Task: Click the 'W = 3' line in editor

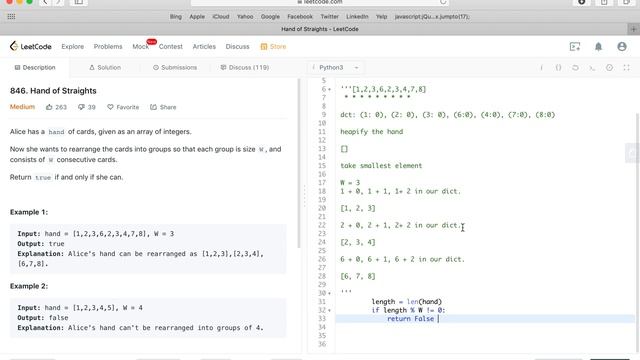Action: [350, 182]
